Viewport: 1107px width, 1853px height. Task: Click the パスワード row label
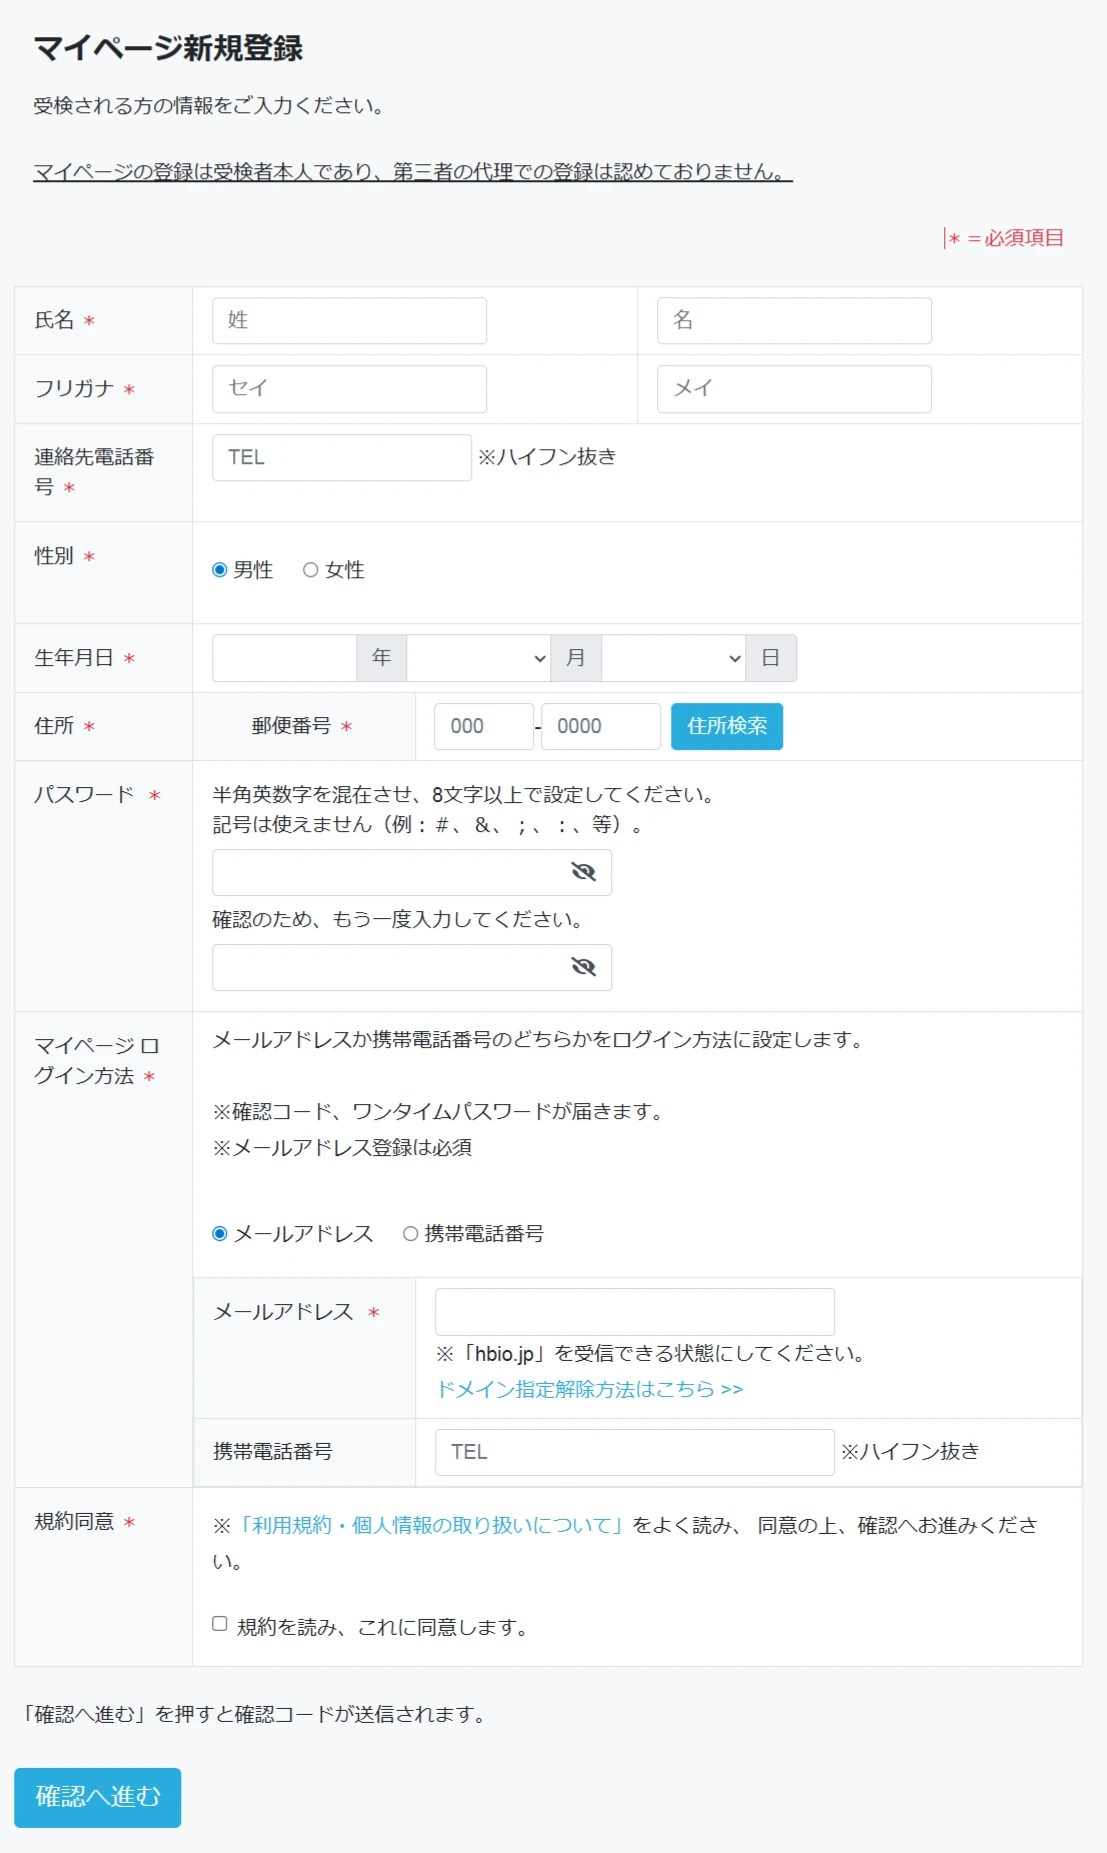[84, 795]
